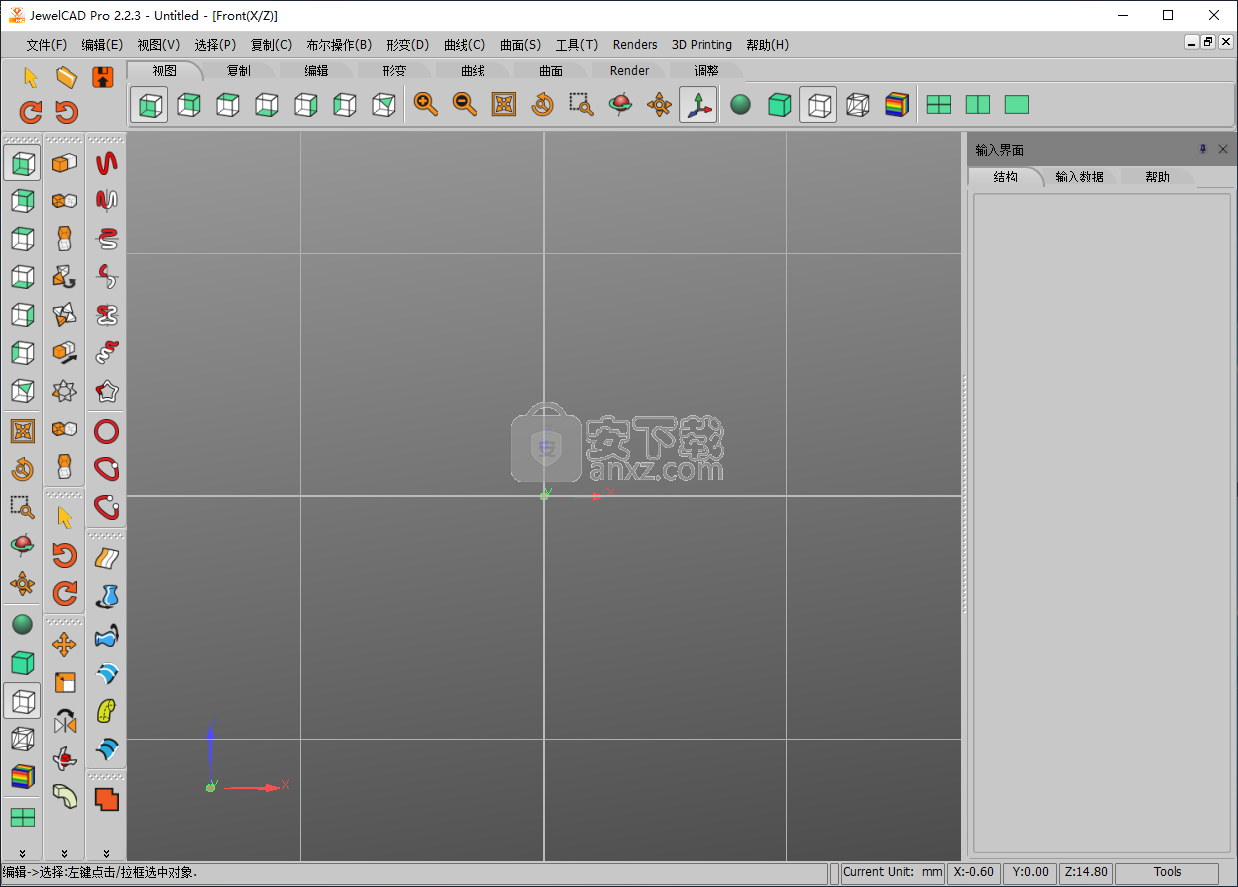Switch to the 复制 toolbar tab
The image size is (1238, 887).
click(239, 70)
